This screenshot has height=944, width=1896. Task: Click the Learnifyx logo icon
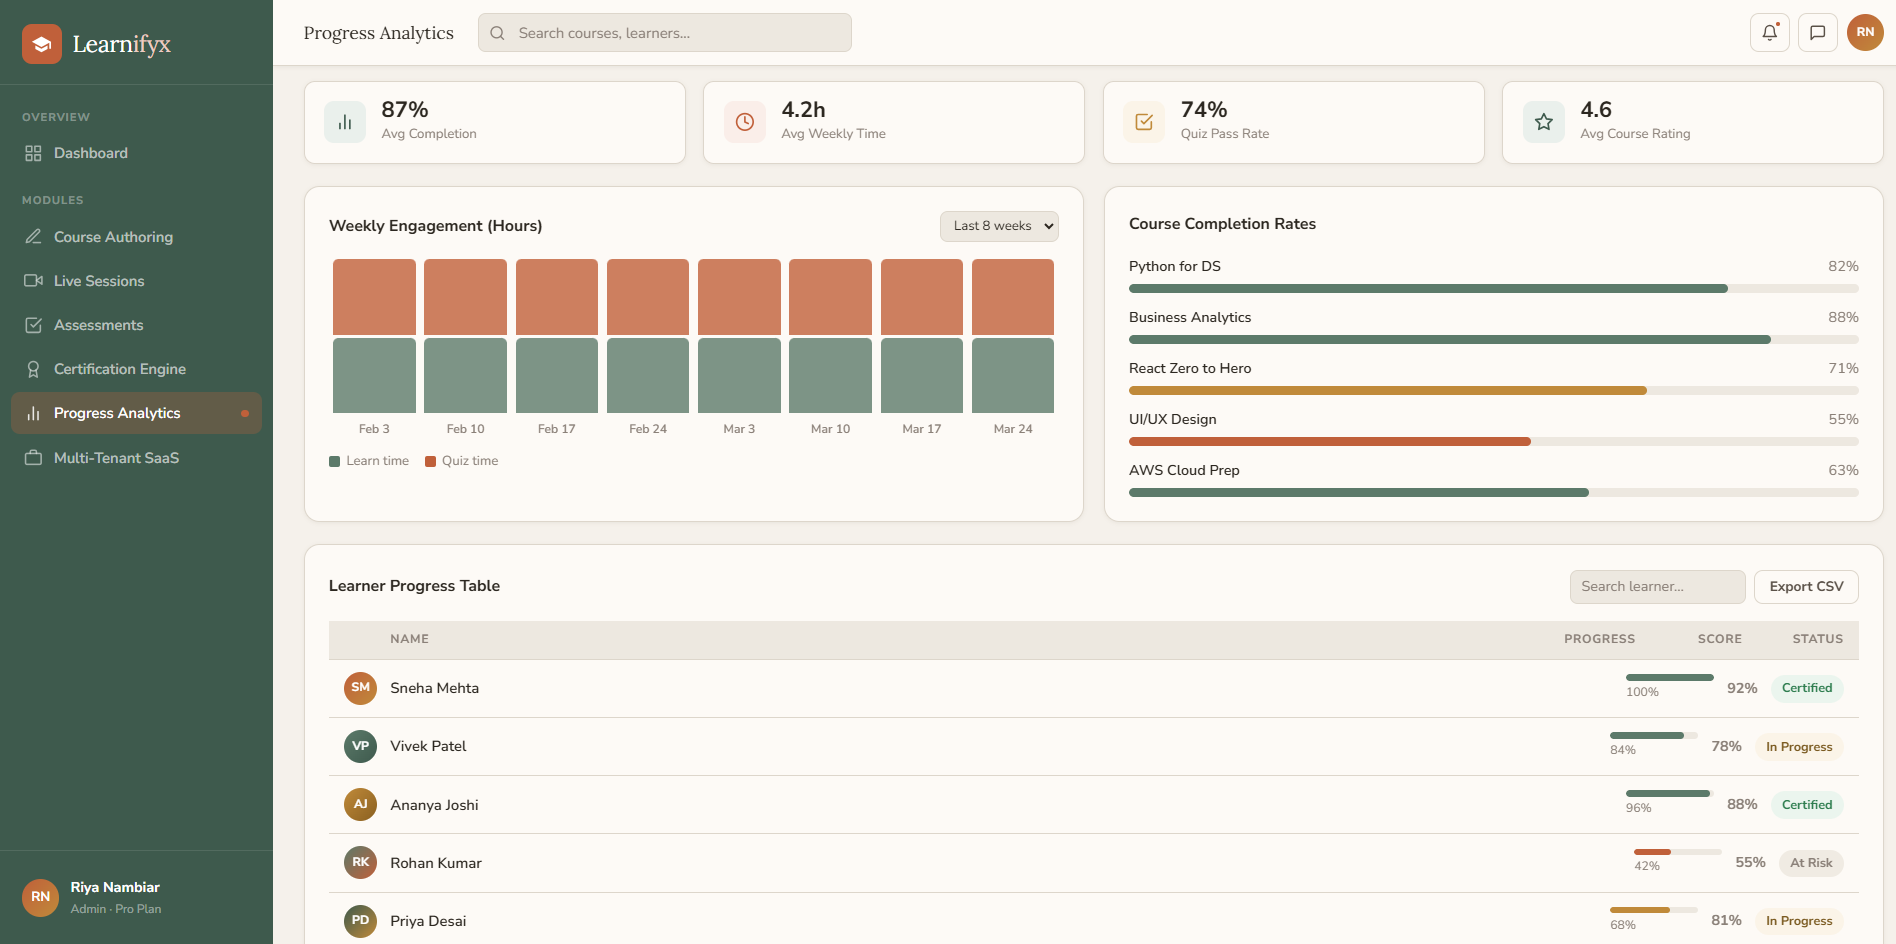40,44
